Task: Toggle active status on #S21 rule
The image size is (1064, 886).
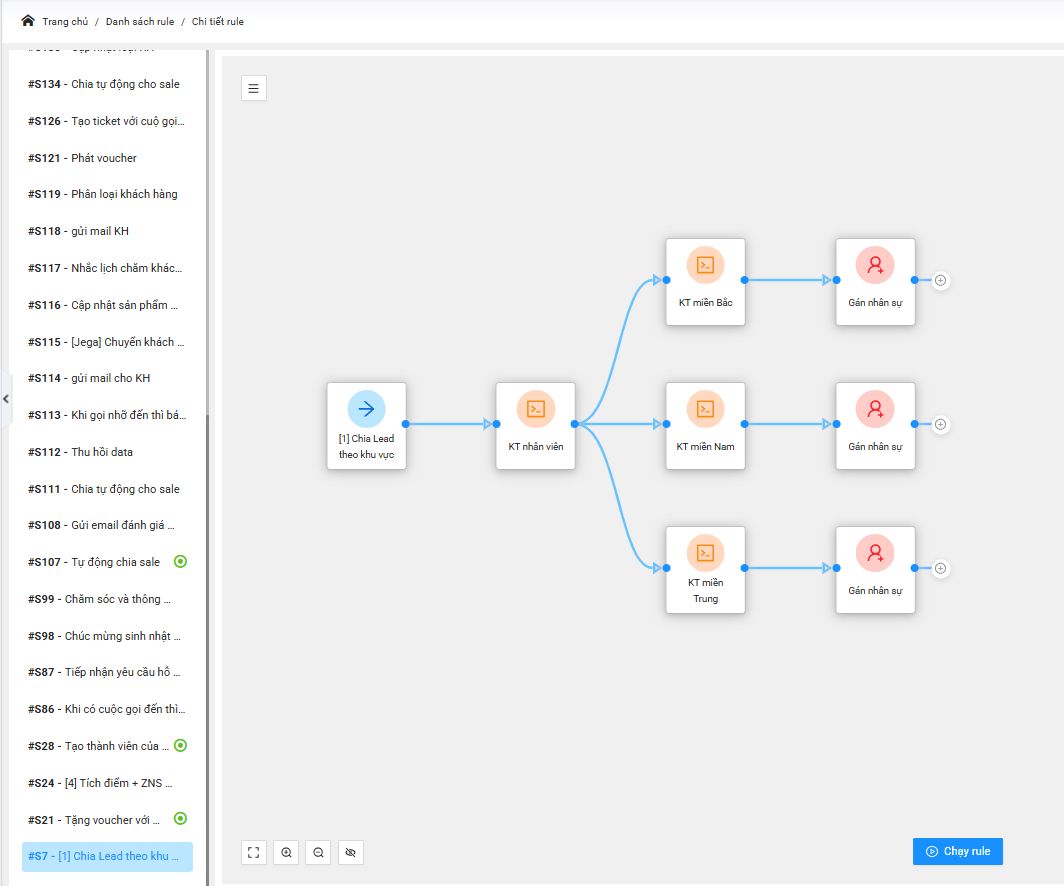Action: point(180,819)
